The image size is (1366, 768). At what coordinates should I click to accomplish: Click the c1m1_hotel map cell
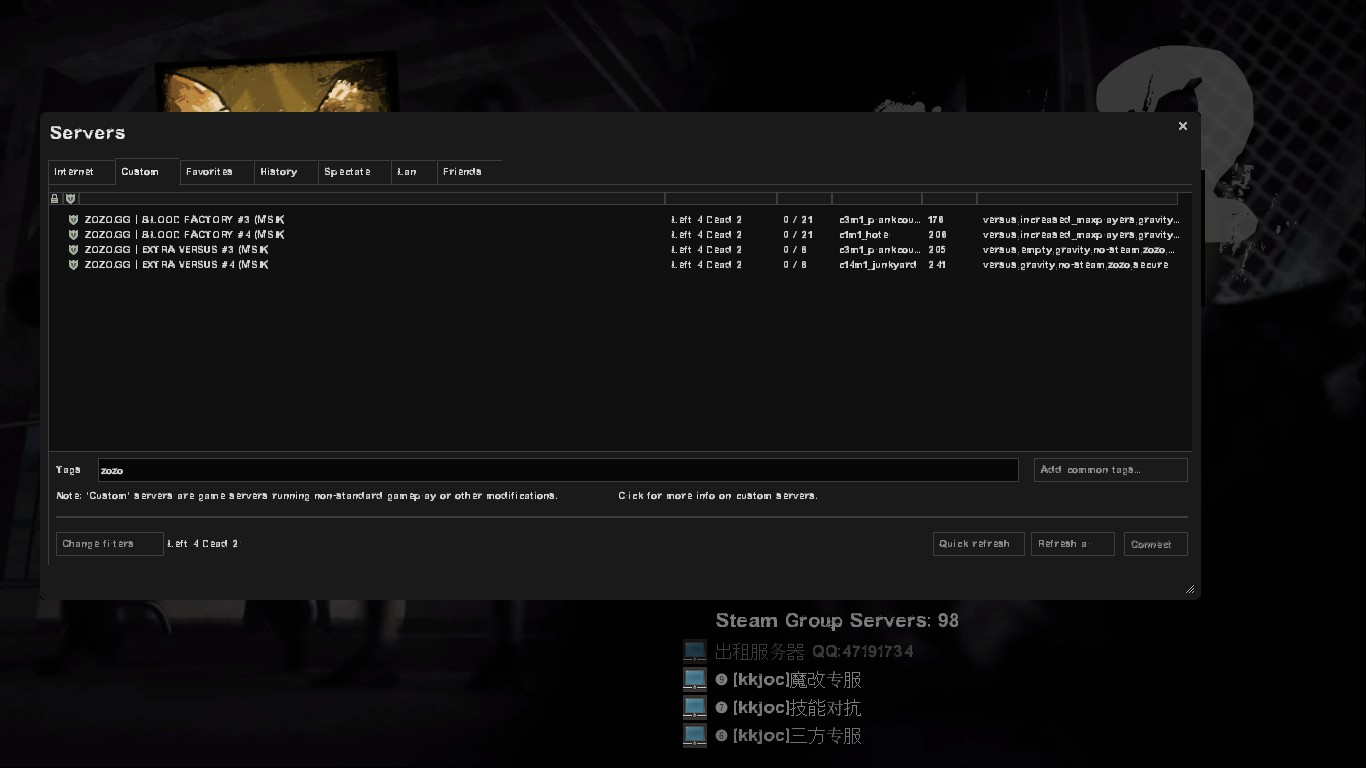(864, 235)
